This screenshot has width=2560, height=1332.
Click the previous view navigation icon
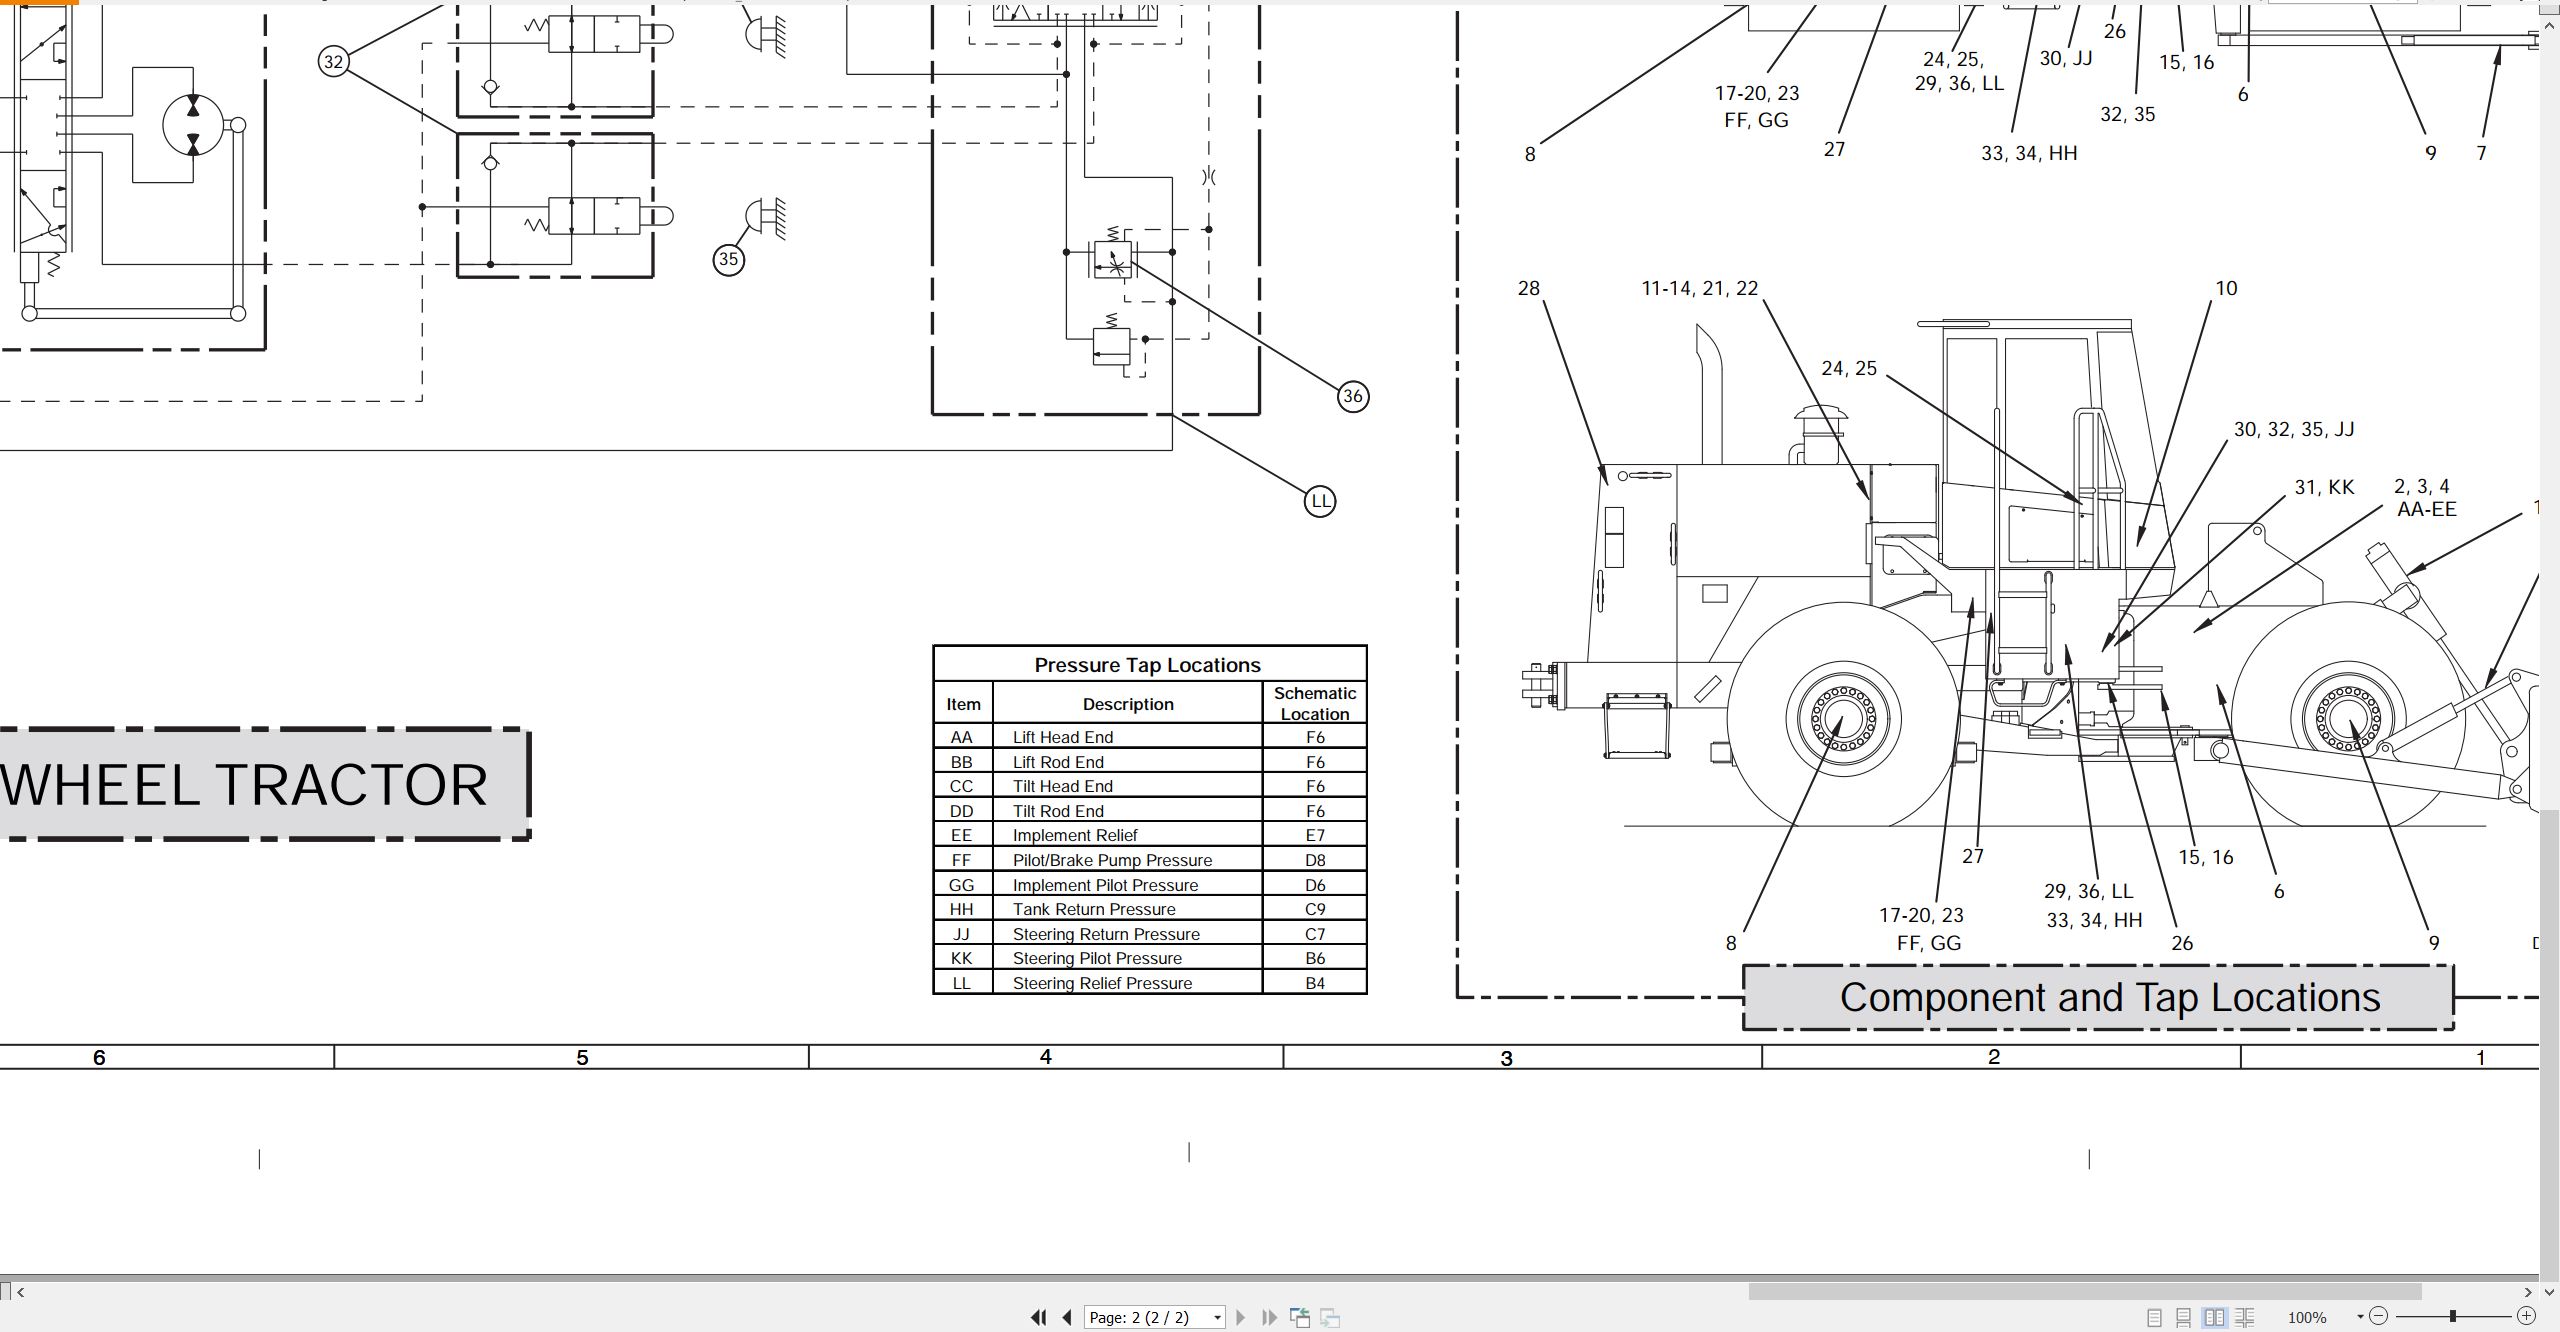(x=1300, y=1317)
